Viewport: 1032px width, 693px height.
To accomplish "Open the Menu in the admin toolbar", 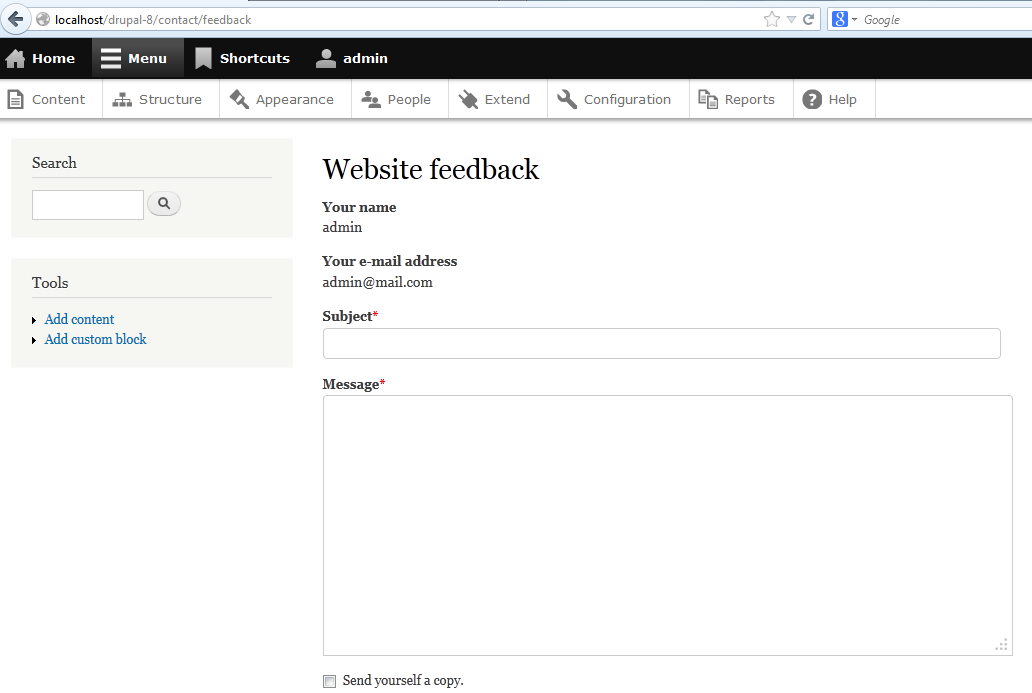I will 137,57.
